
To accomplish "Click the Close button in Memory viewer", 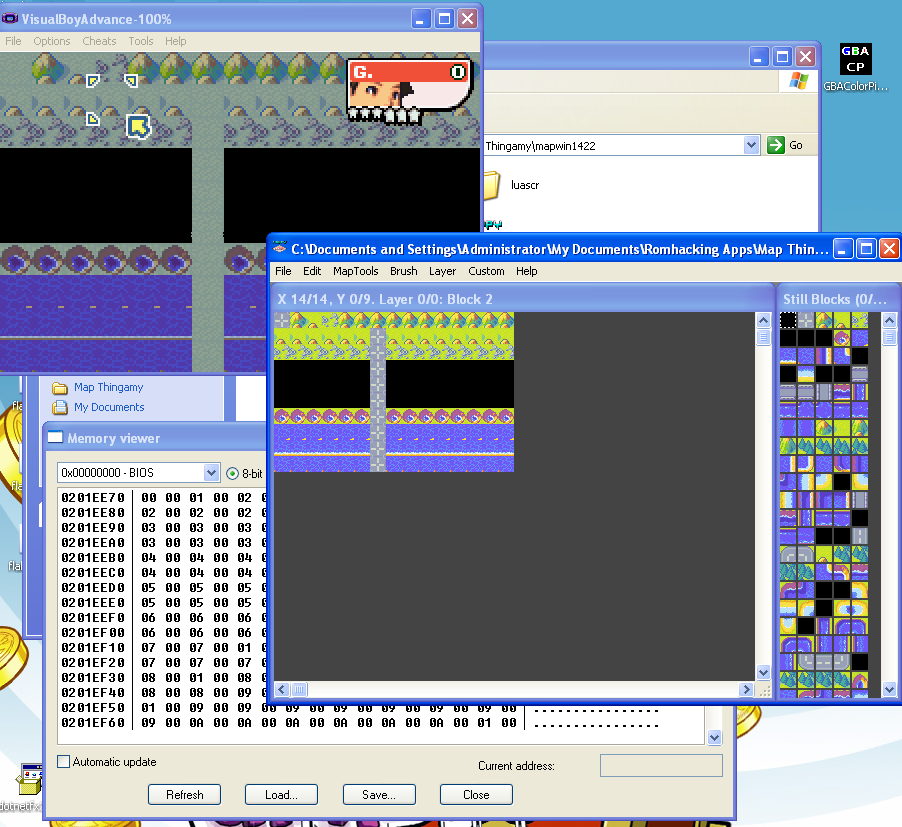I will 476,795.
